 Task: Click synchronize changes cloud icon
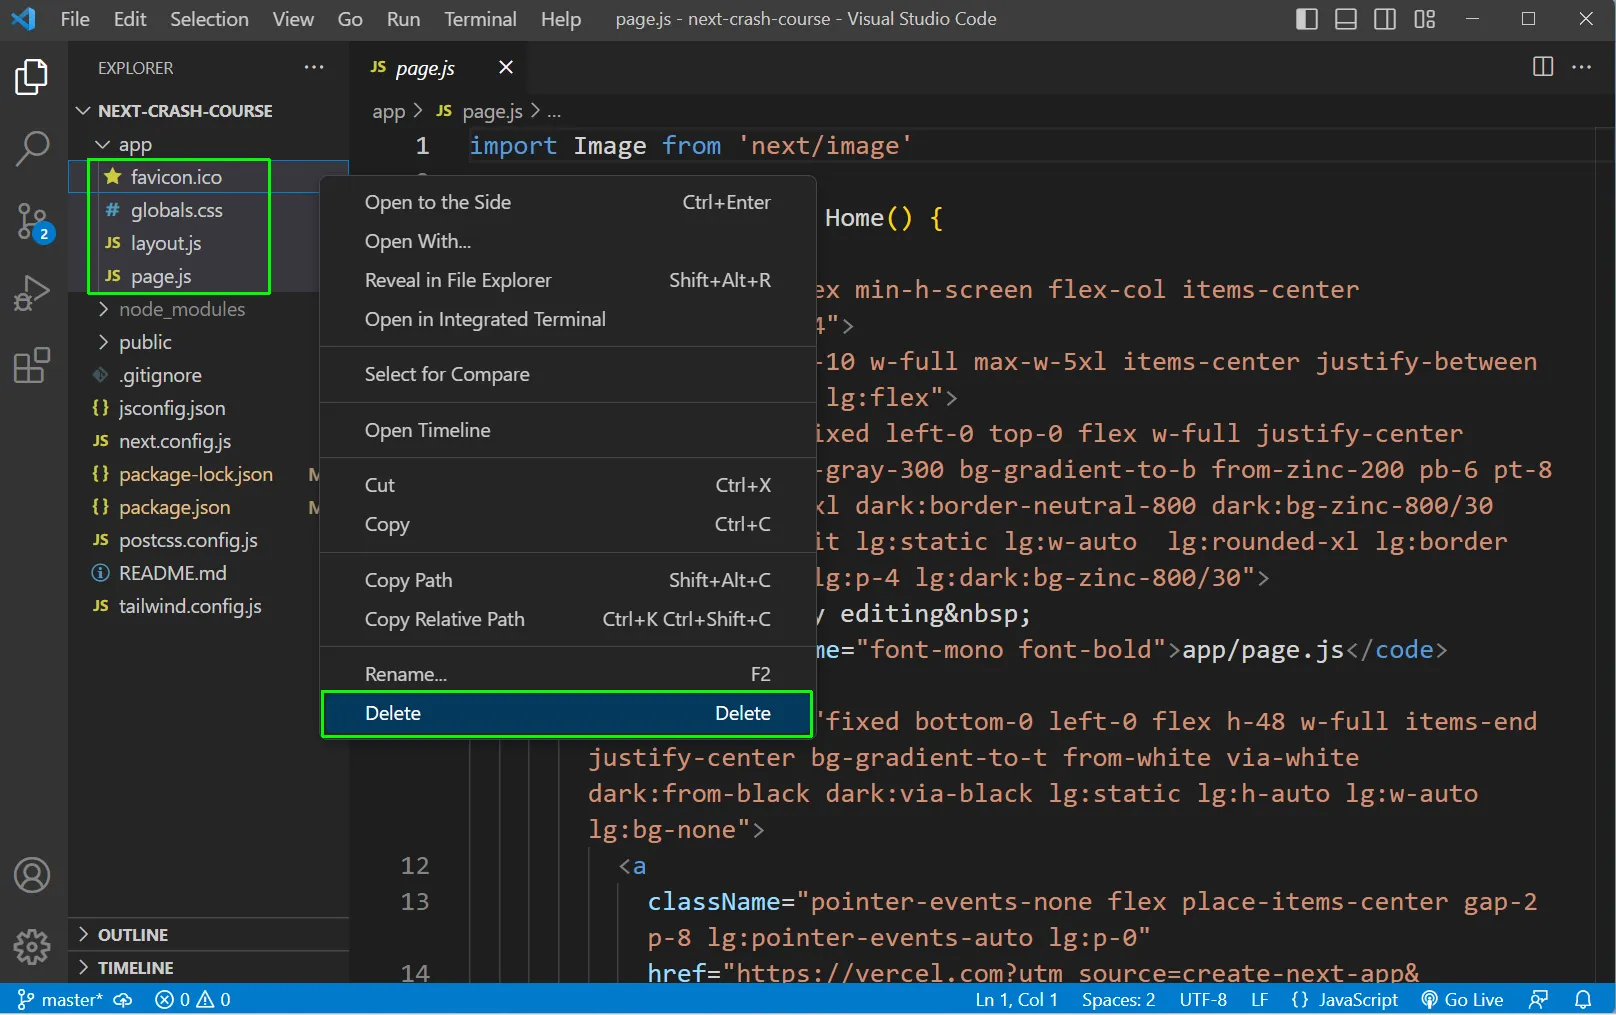(x=123, y=999)
